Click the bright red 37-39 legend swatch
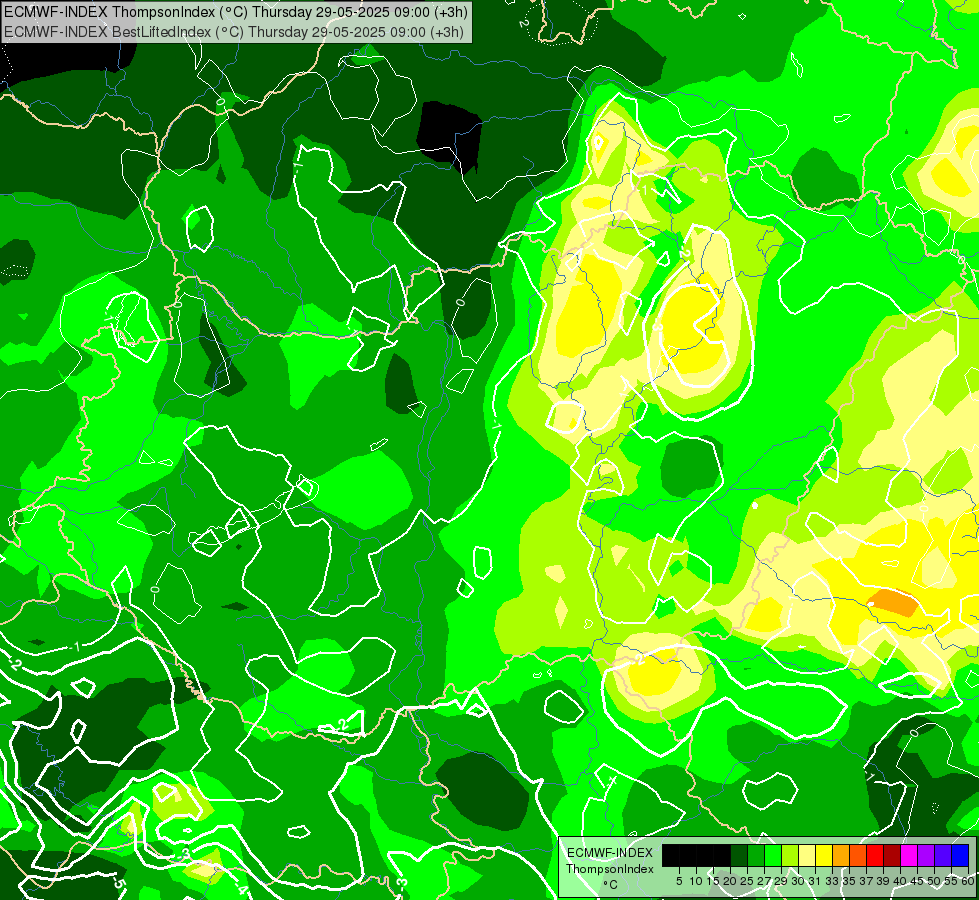 (874, 855)
